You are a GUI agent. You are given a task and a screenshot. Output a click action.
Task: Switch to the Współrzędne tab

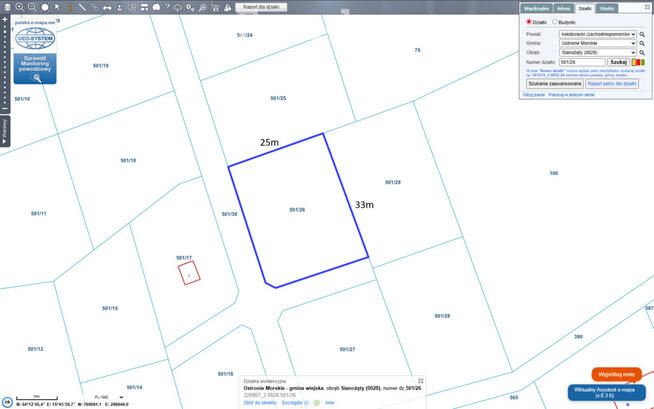coord(537,7)
